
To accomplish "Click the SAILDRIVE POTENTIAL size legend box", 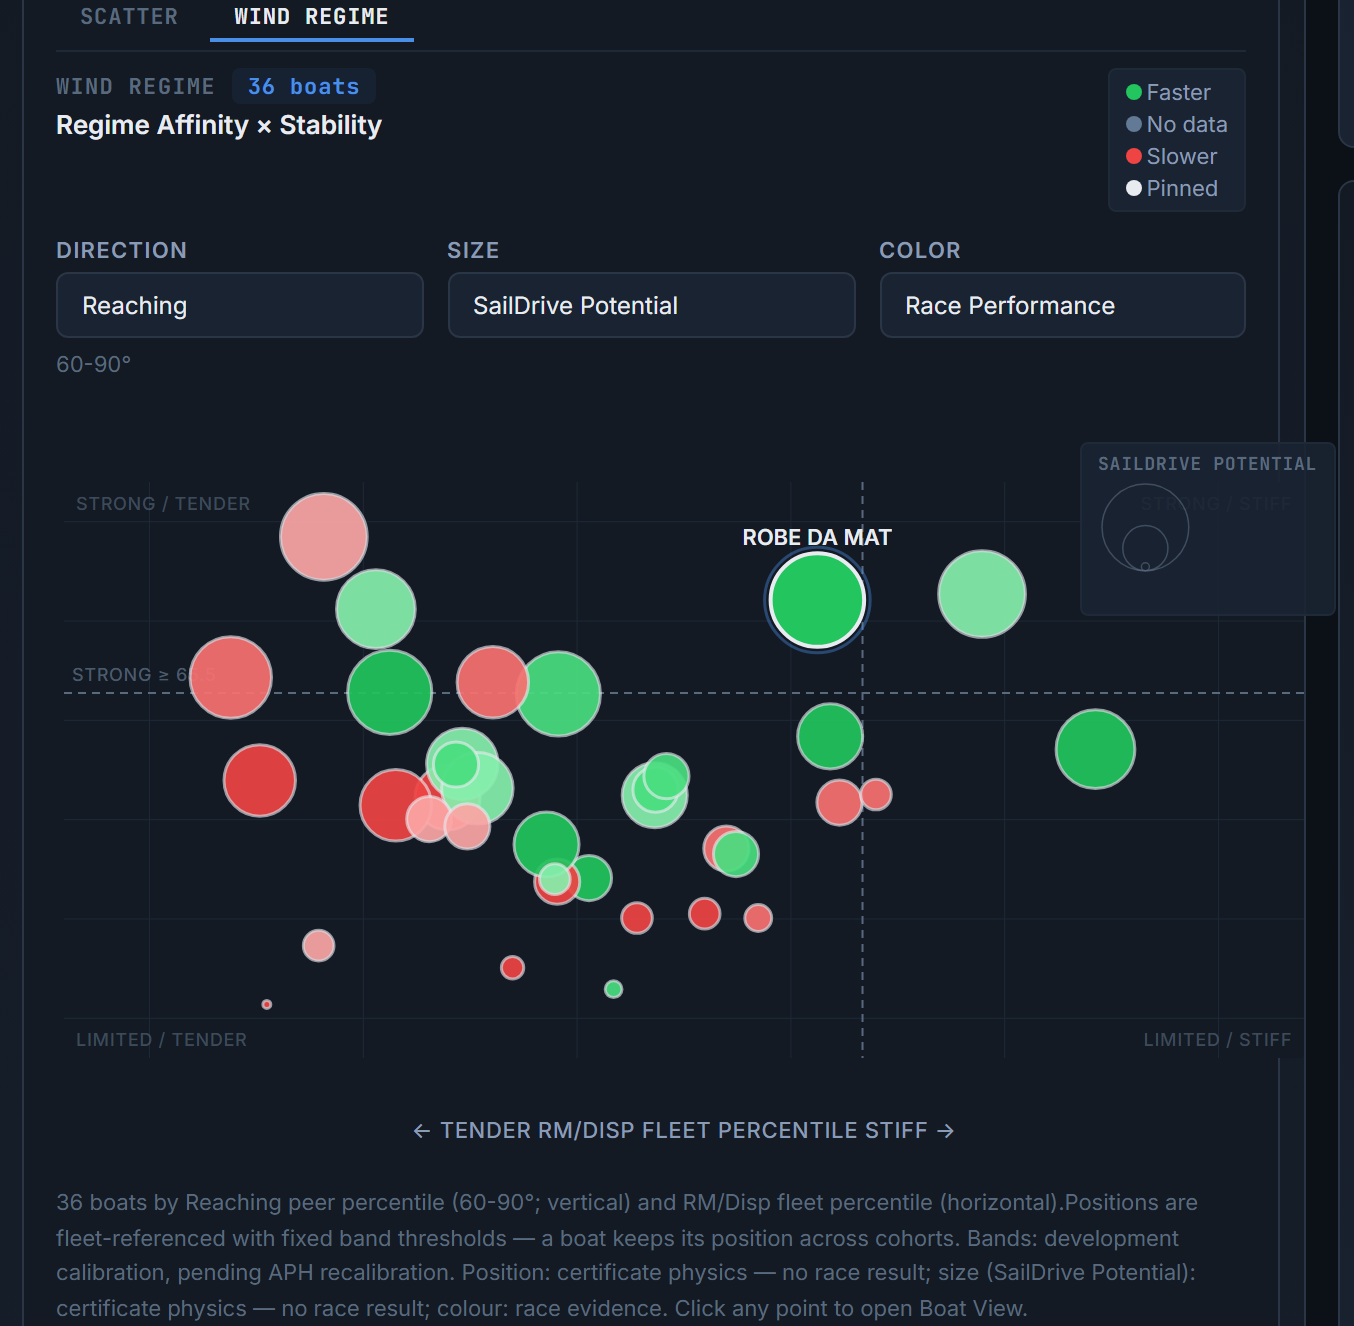I will click(1208, 528).
